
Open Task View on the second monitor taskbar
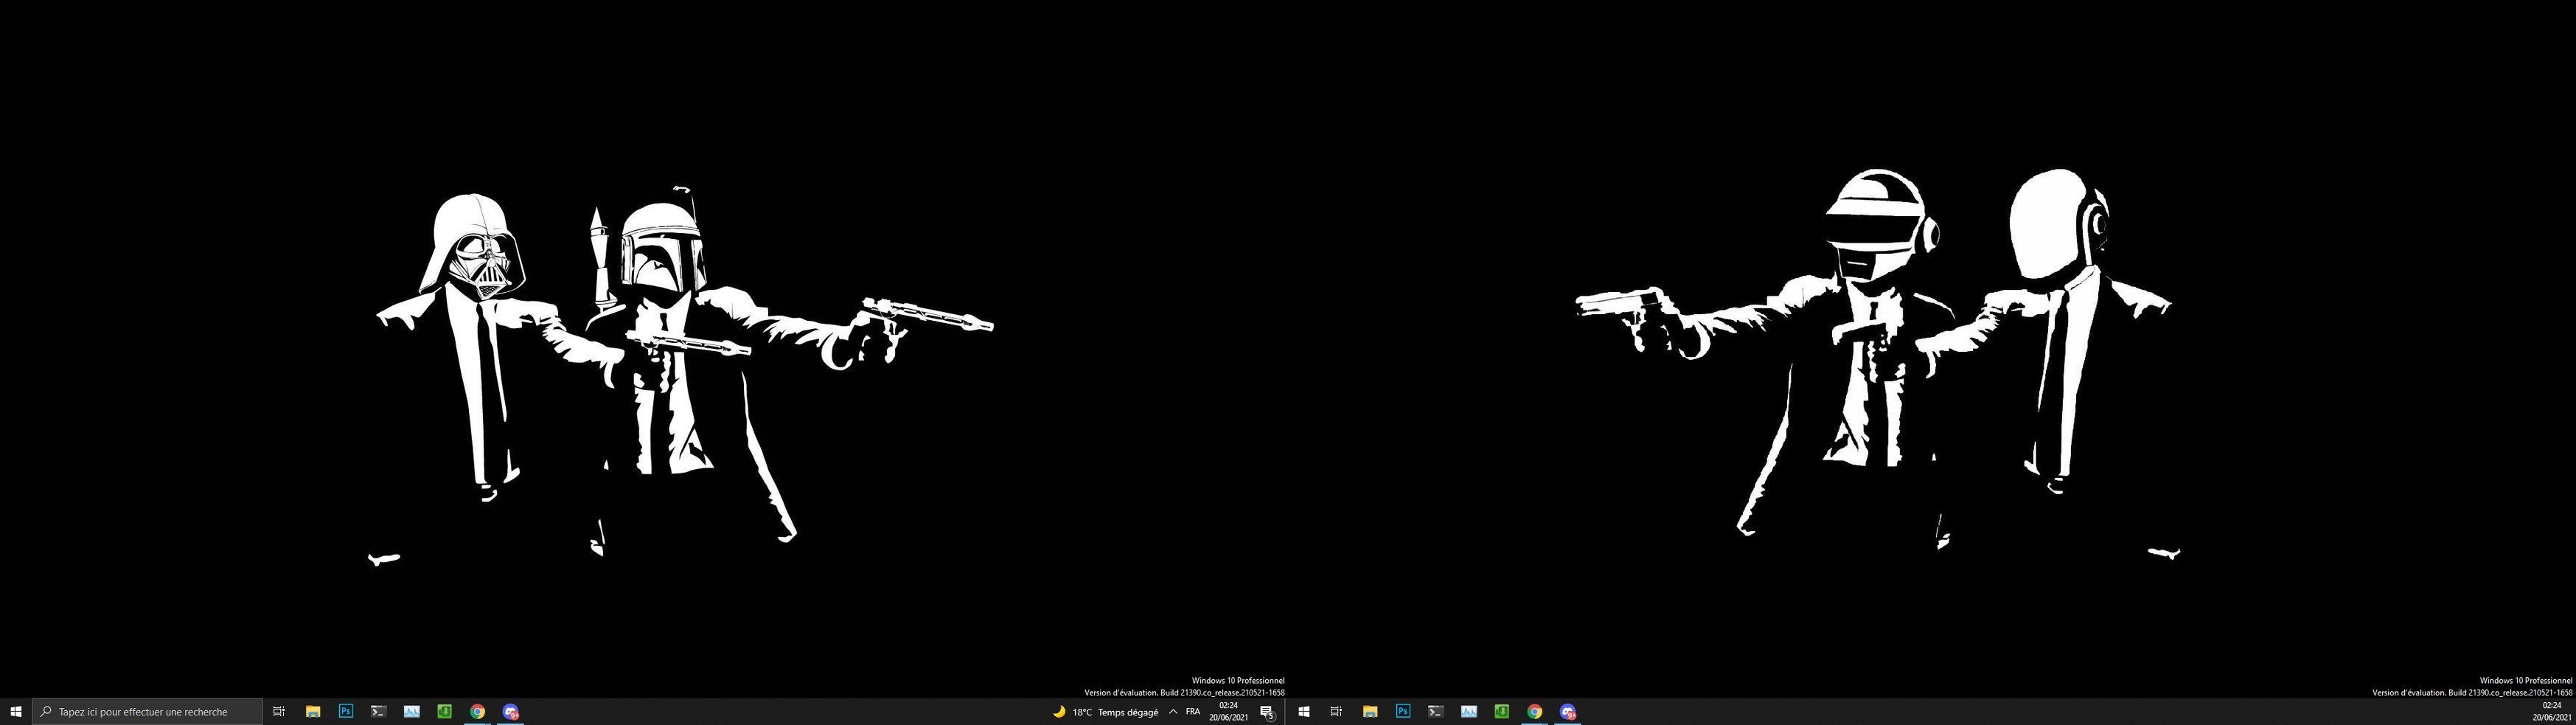pyautogui.click(x=1336, y=712)
